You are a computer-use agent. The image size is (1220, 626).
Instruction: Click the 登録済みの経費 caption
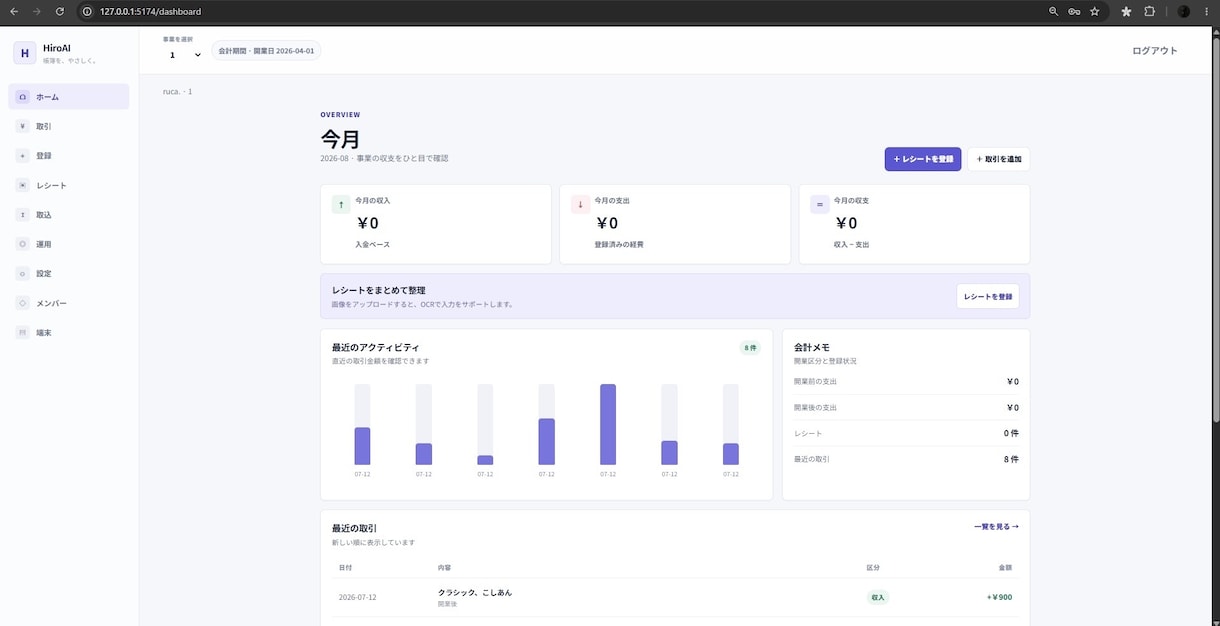619,244
